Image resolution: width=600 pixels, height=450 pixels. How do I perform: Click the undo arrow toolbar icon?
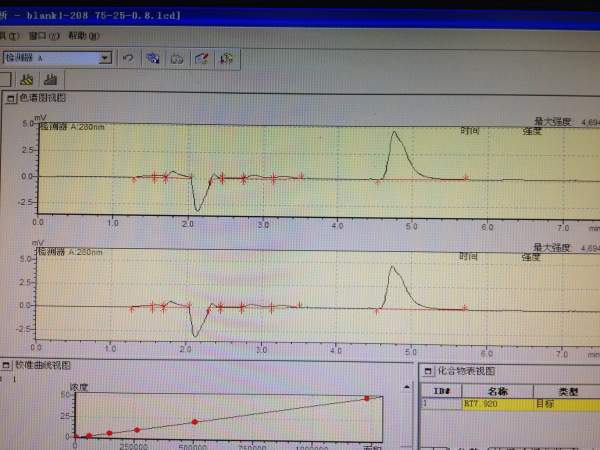(x=128, y=58)
